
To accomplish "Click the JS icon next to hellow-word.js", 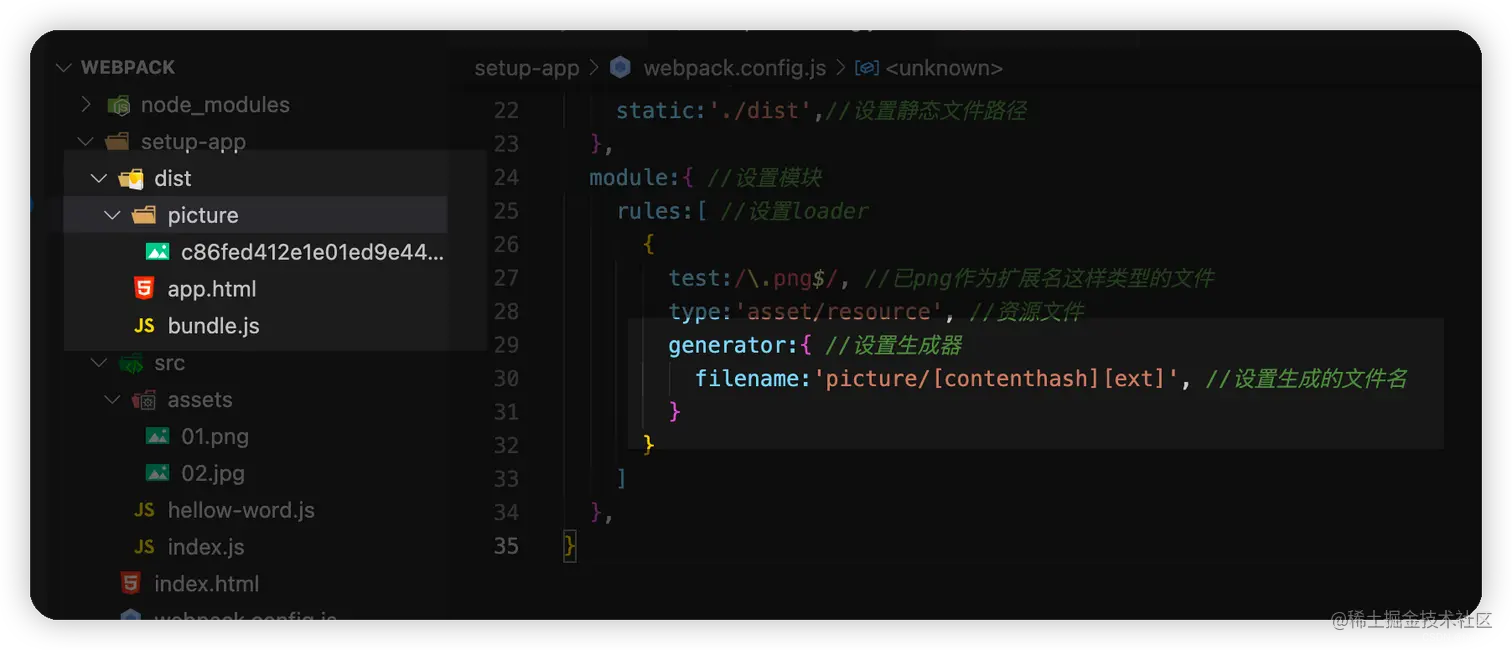I will tap(144, 510).
